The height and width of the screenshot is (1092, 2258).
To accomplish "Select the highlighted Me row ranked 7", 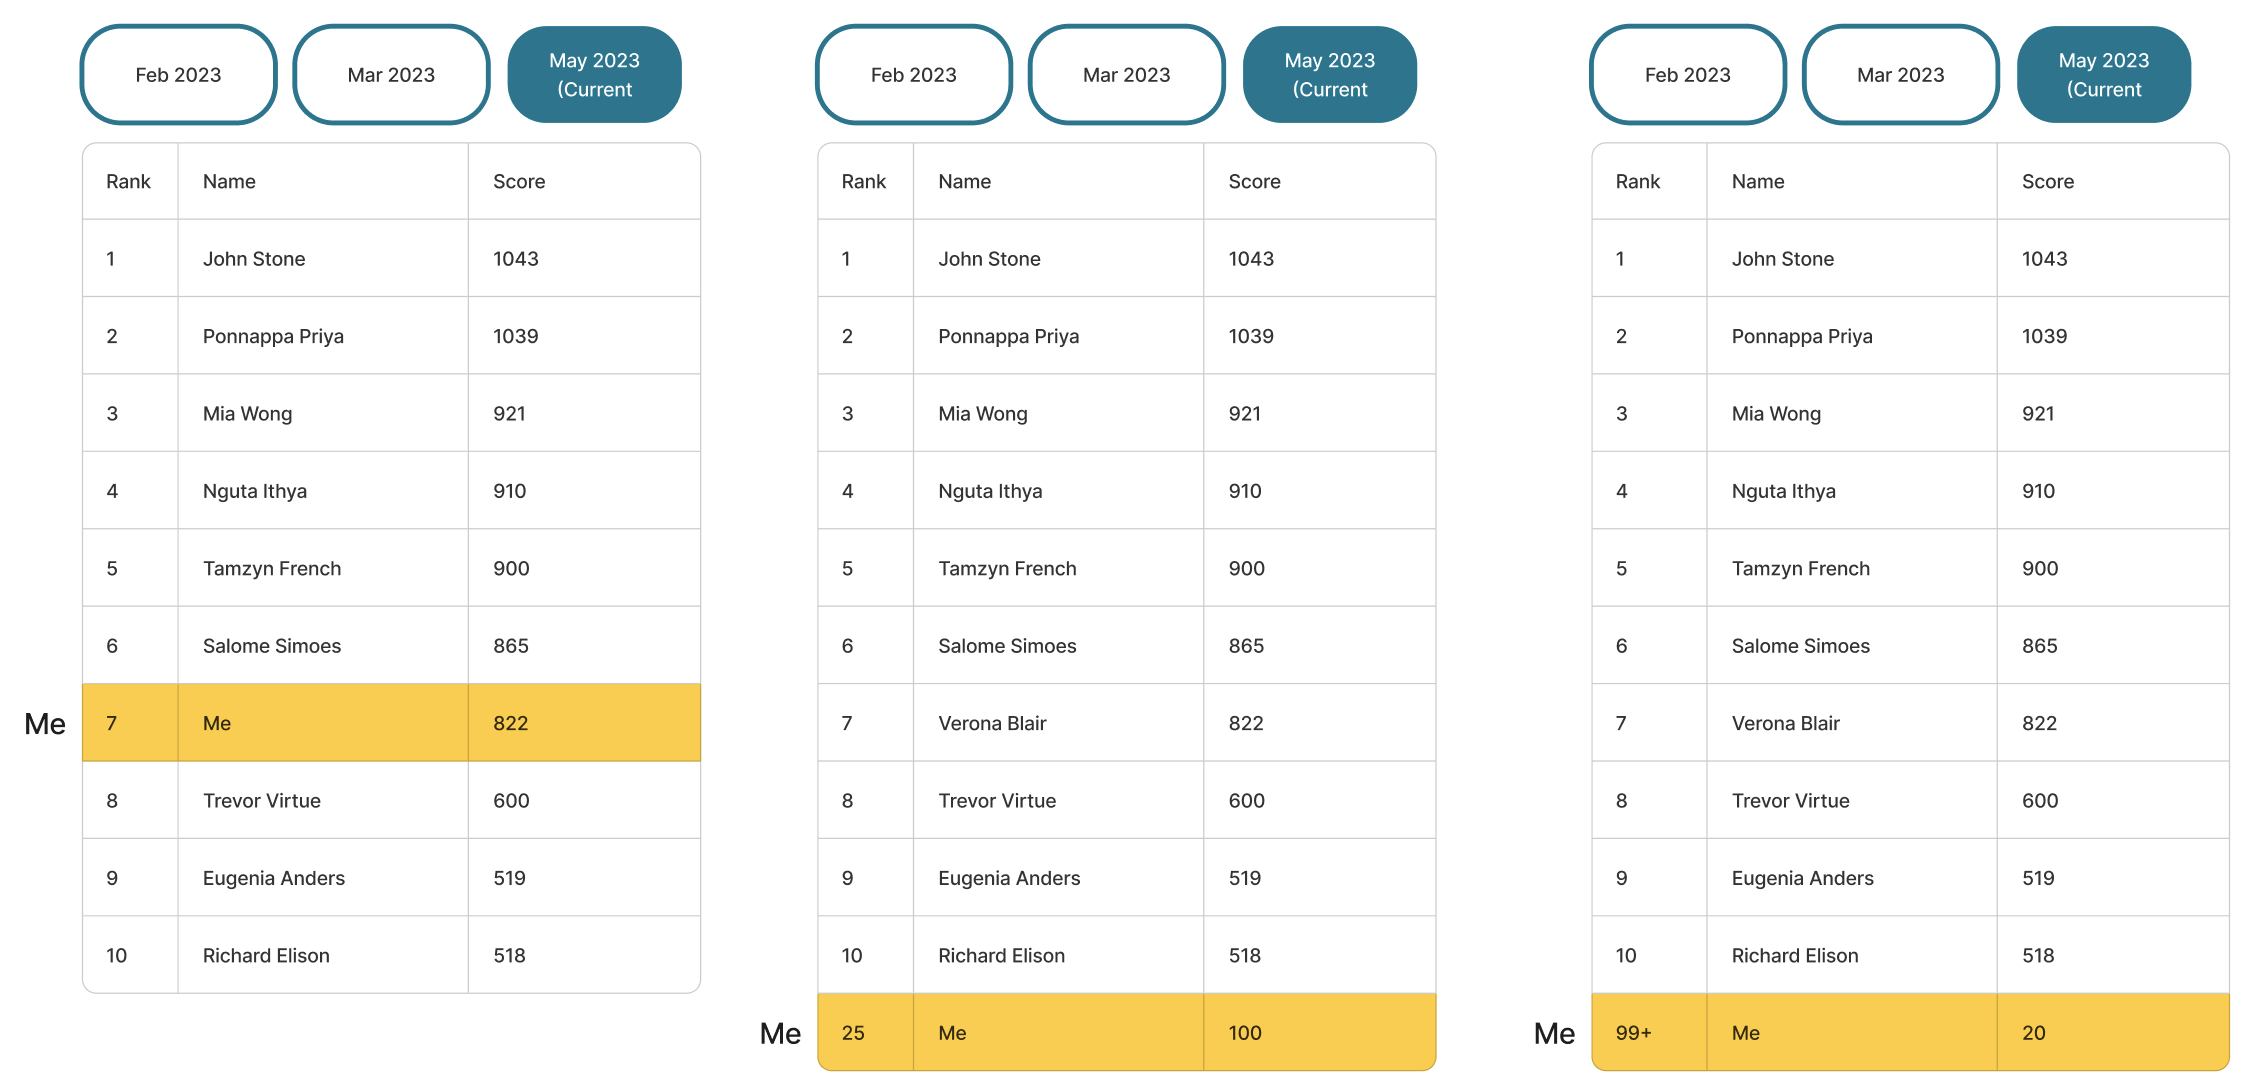I will point(390,722).
